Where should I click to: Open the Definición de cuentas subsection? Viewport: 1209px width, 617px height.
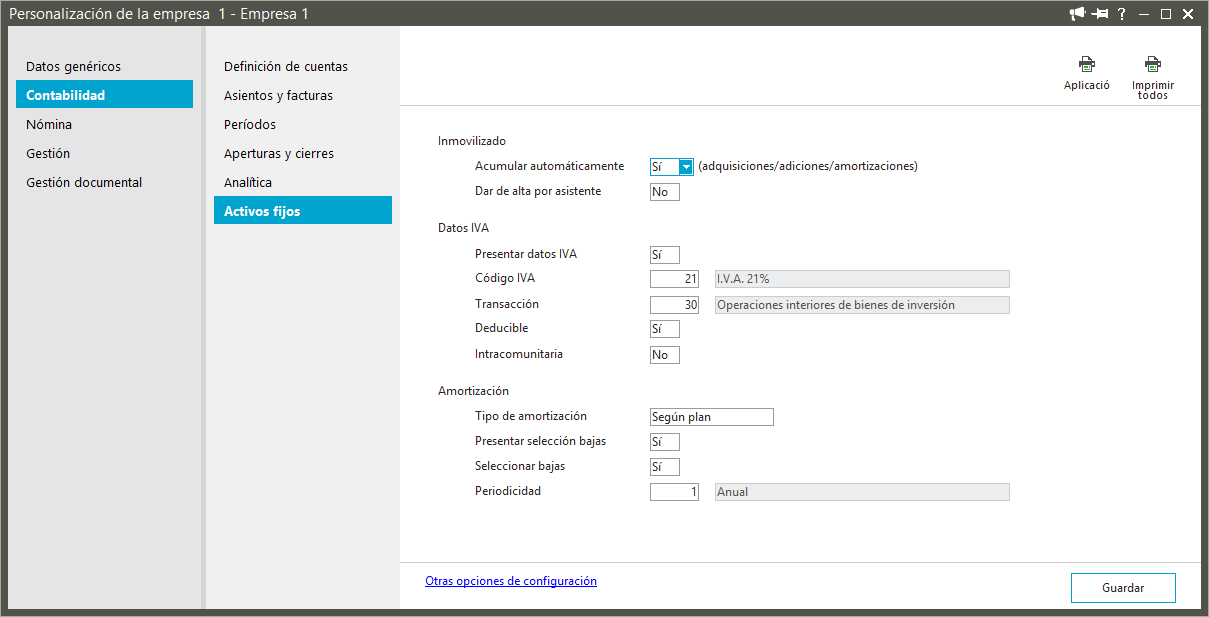pos(286,66)
